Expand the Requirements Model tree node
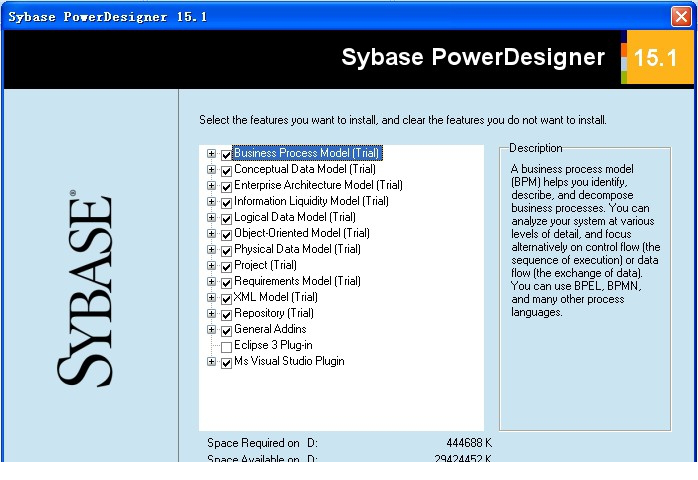This screenshot has width=698, height=480. tap(211, 282)
